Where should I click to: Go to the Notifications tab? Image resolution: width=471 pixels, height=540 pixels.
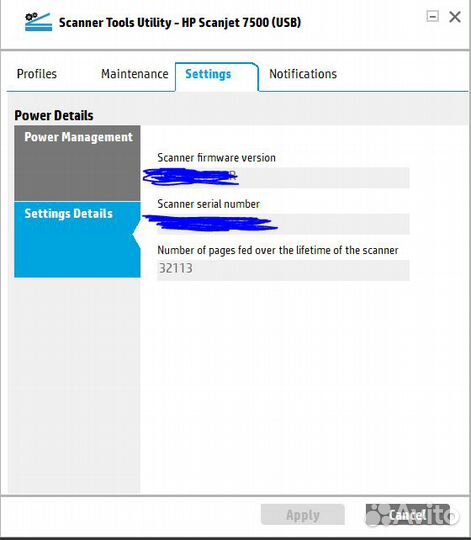pos(303,74)
